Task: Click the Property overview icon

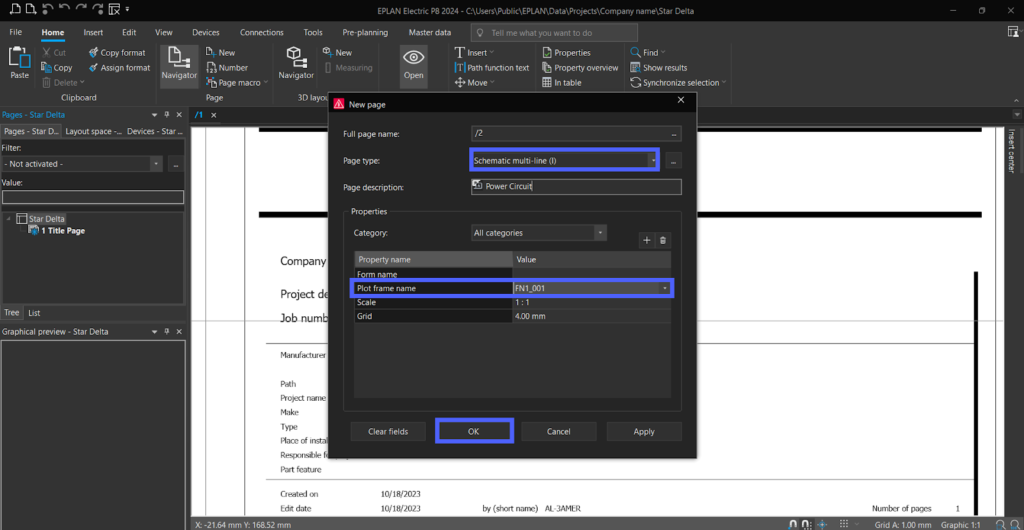Action: pyautogui.click(x=547, y=68)
